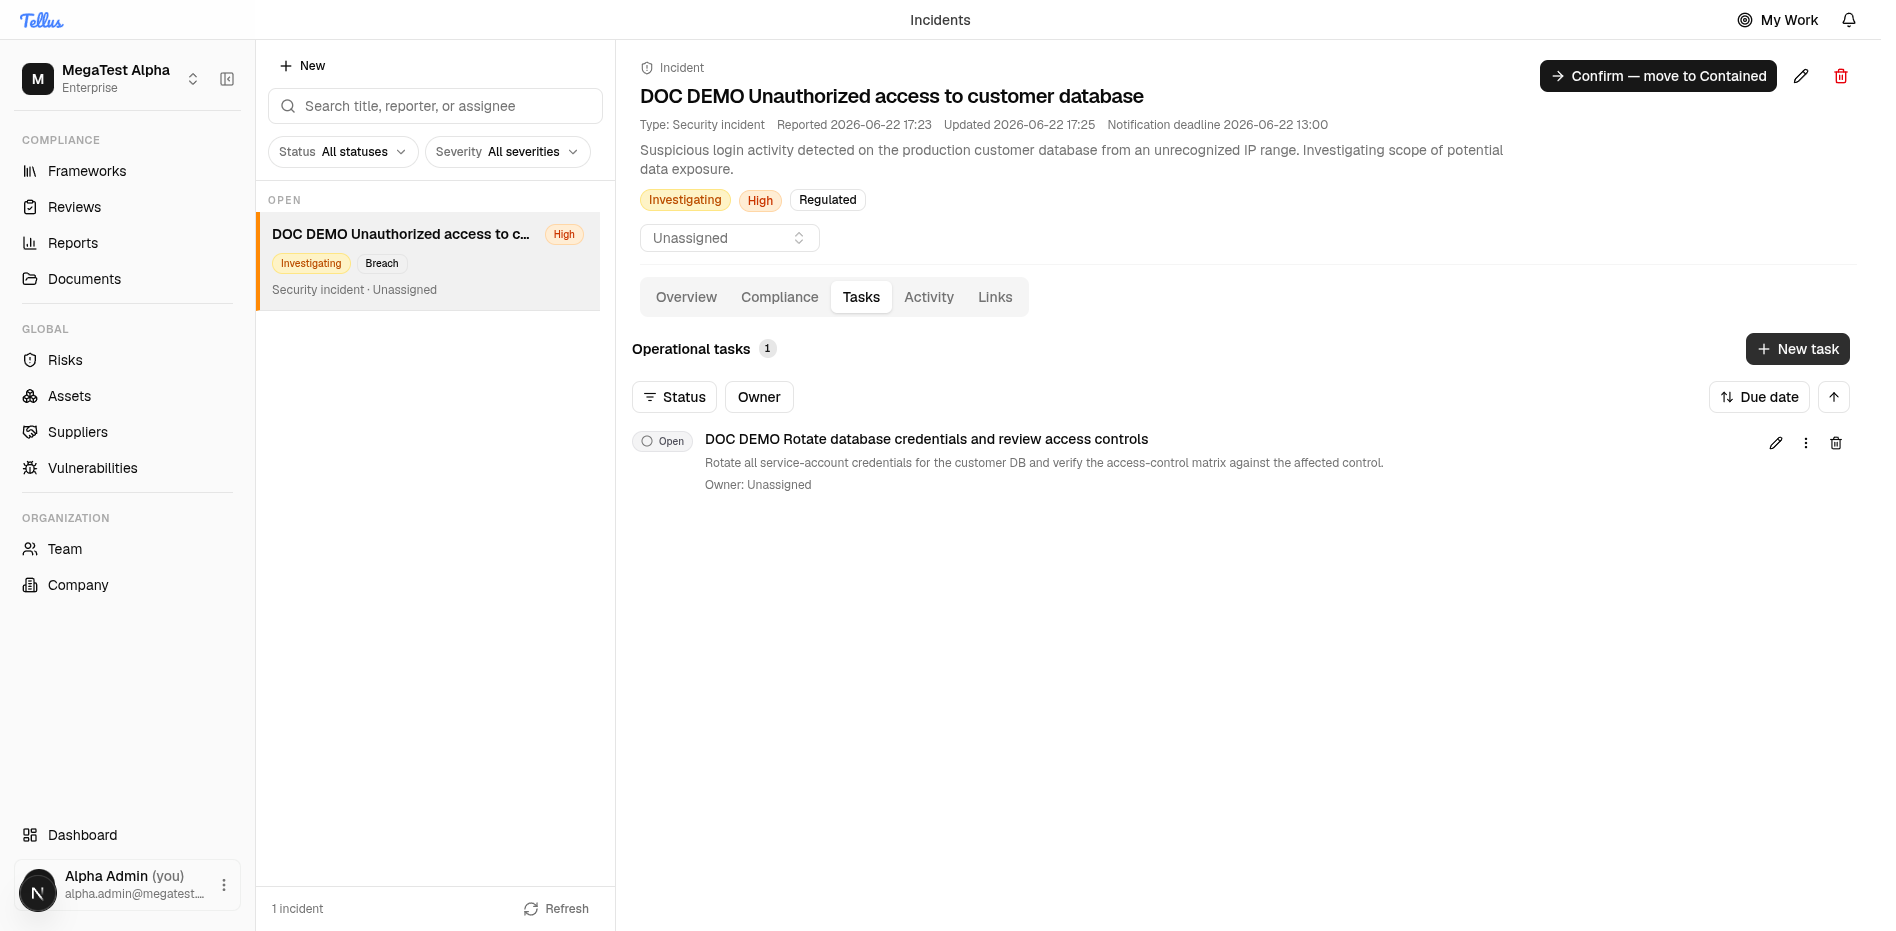Focus the incident search field
The width and height of the screenshot is (1896, 931).
[x=435, y=106]
